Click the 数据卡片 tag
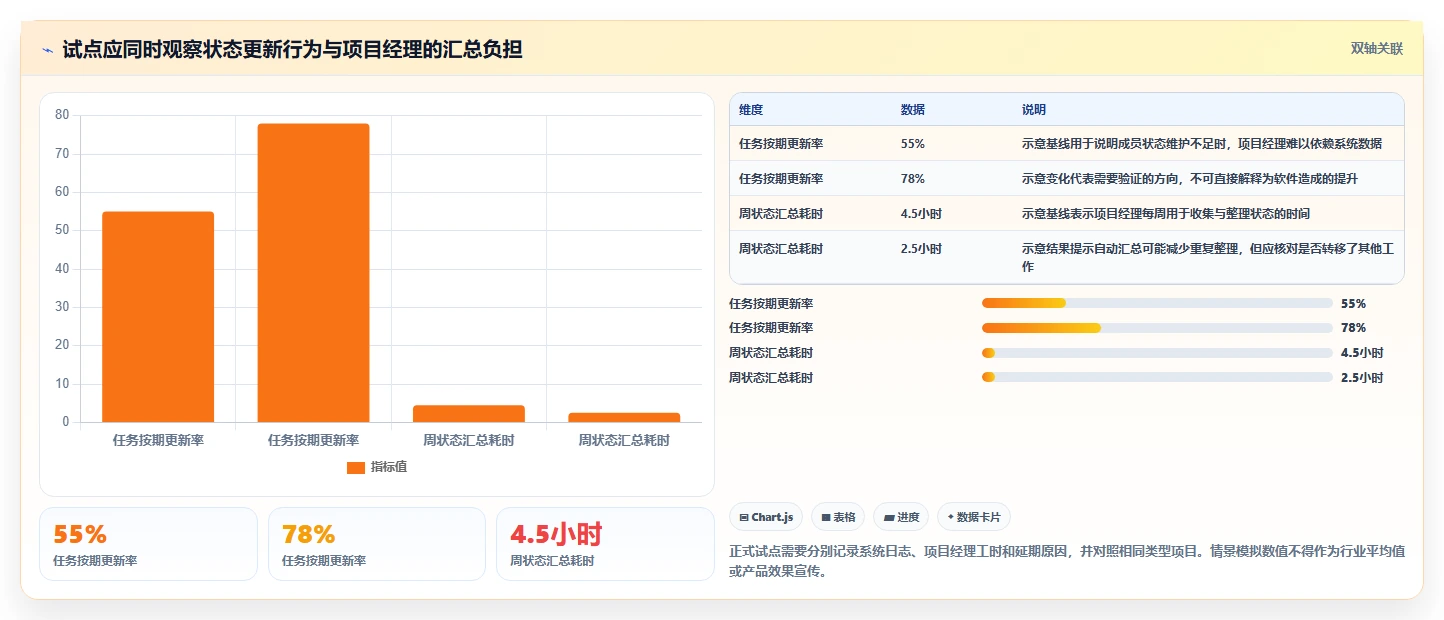This screenshot has width=1444, height=620. pos(974,517)
